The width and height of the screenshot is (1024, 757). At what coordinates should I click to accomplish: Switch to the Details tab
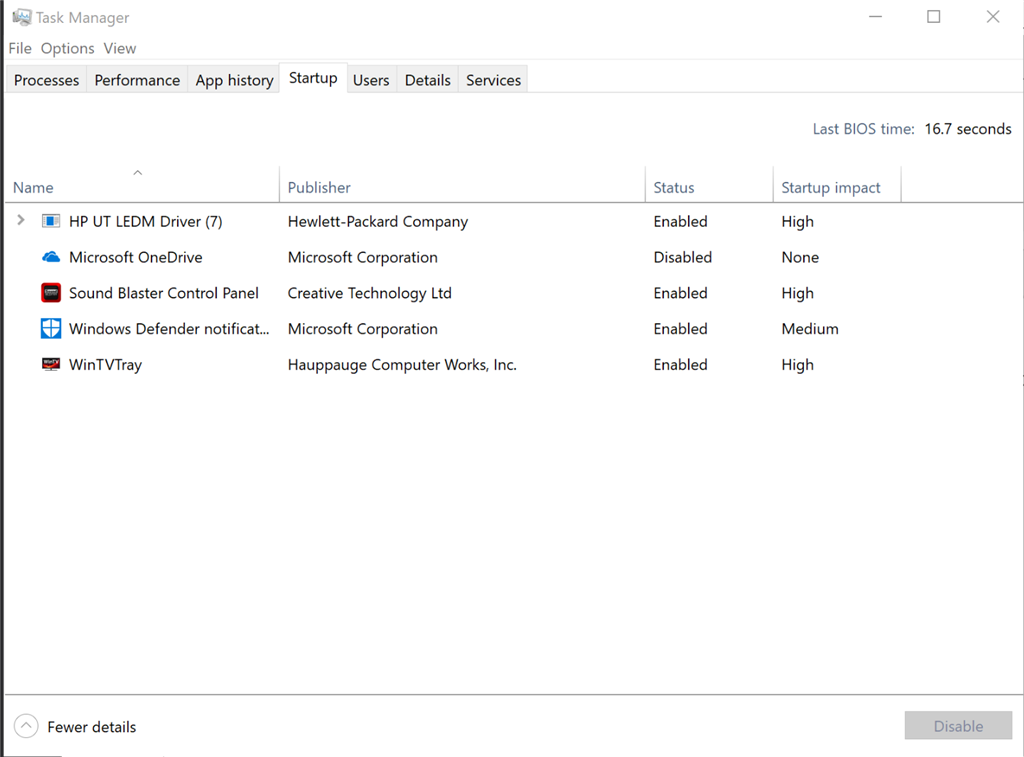point(428,80)
